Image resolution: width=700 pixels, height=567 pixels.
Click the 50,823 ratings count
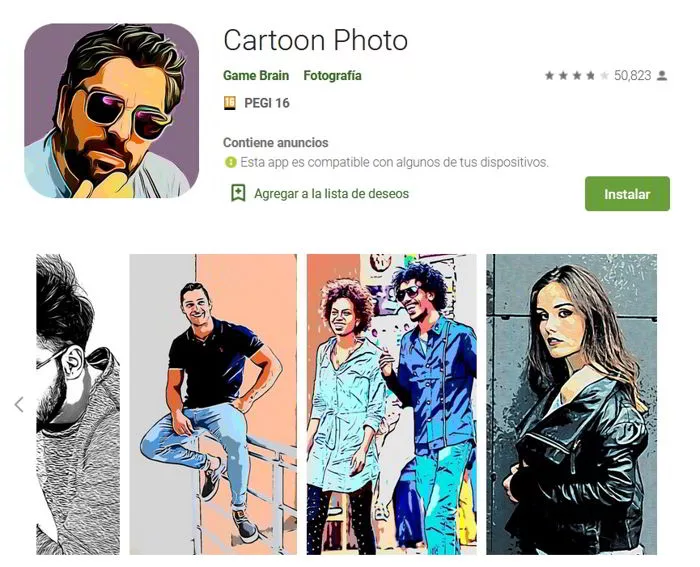click(x=632, y=76)
